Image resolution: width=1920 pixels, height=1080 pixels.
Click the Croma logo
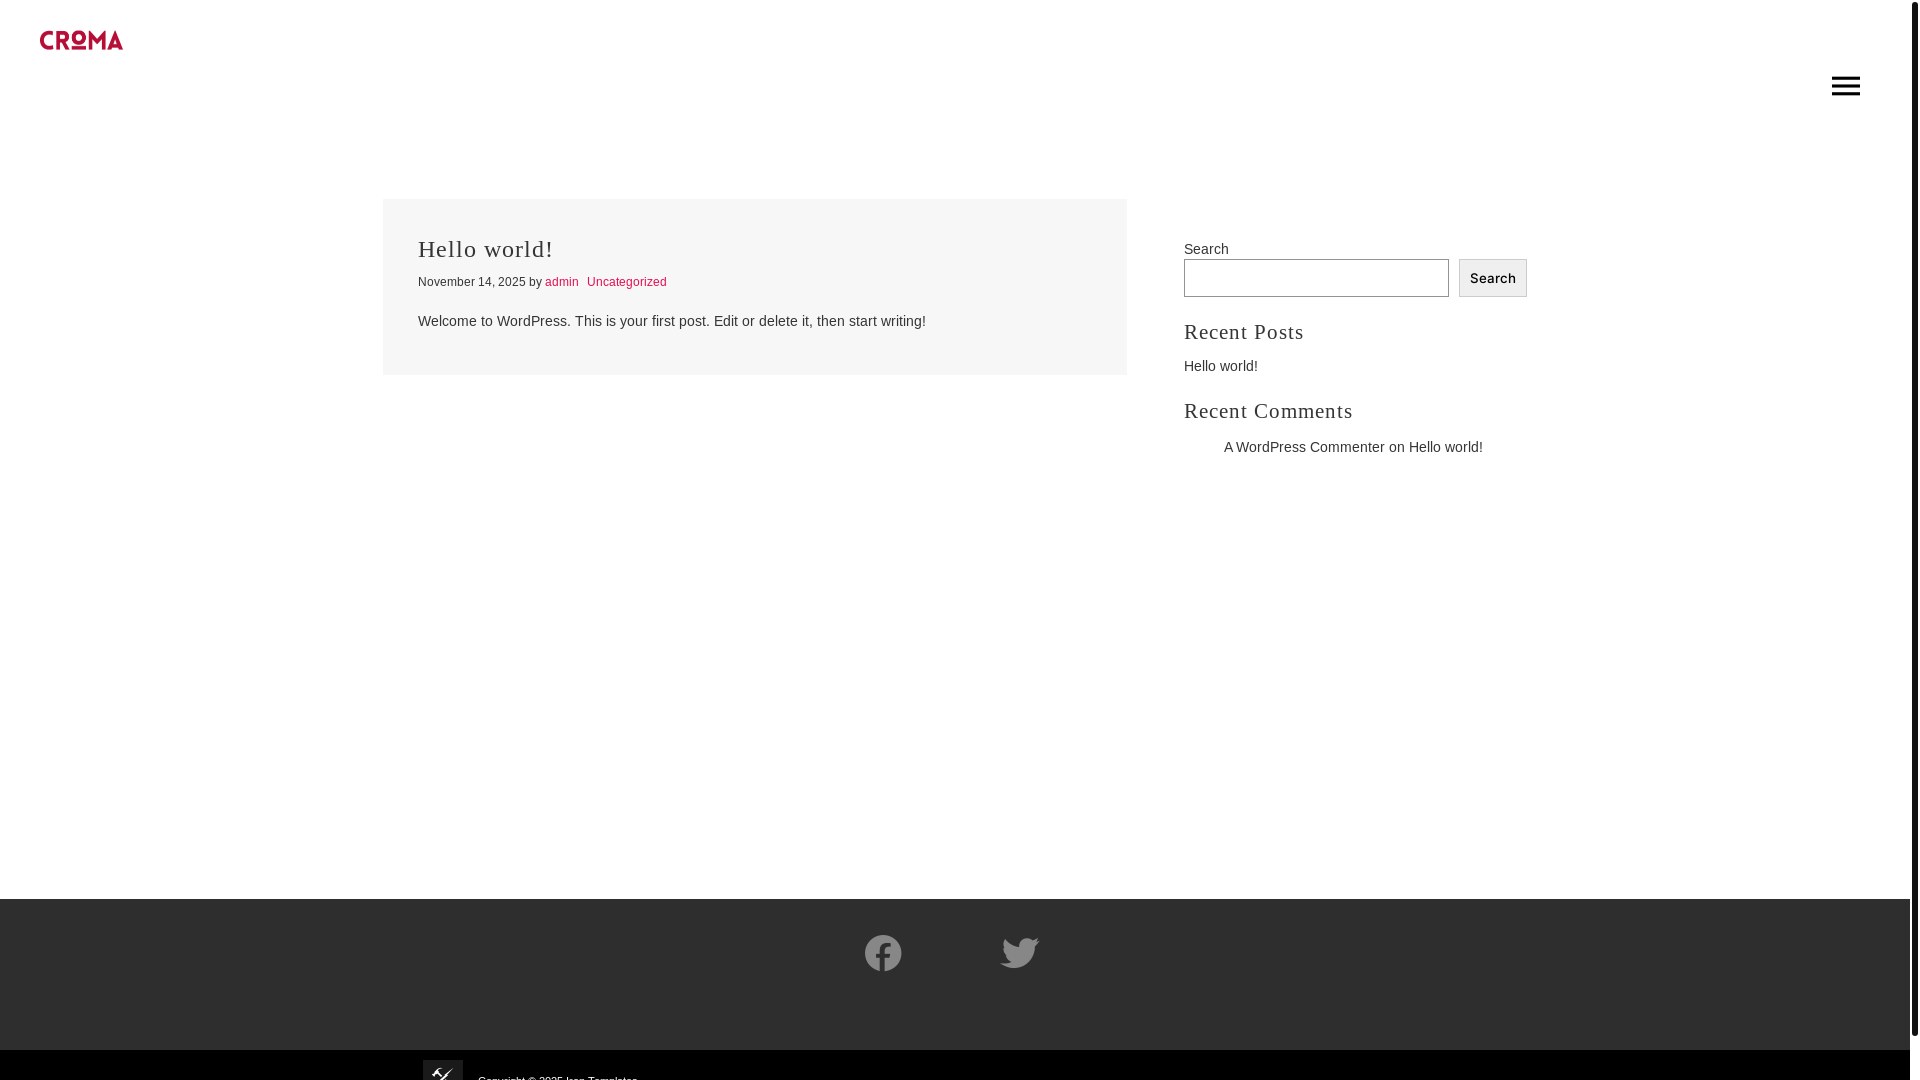click(81, 40)
